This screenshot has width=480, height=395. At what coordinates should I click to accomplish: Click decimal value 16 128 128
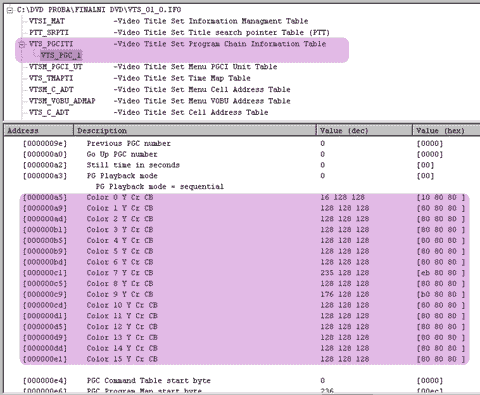click(343, 197)
